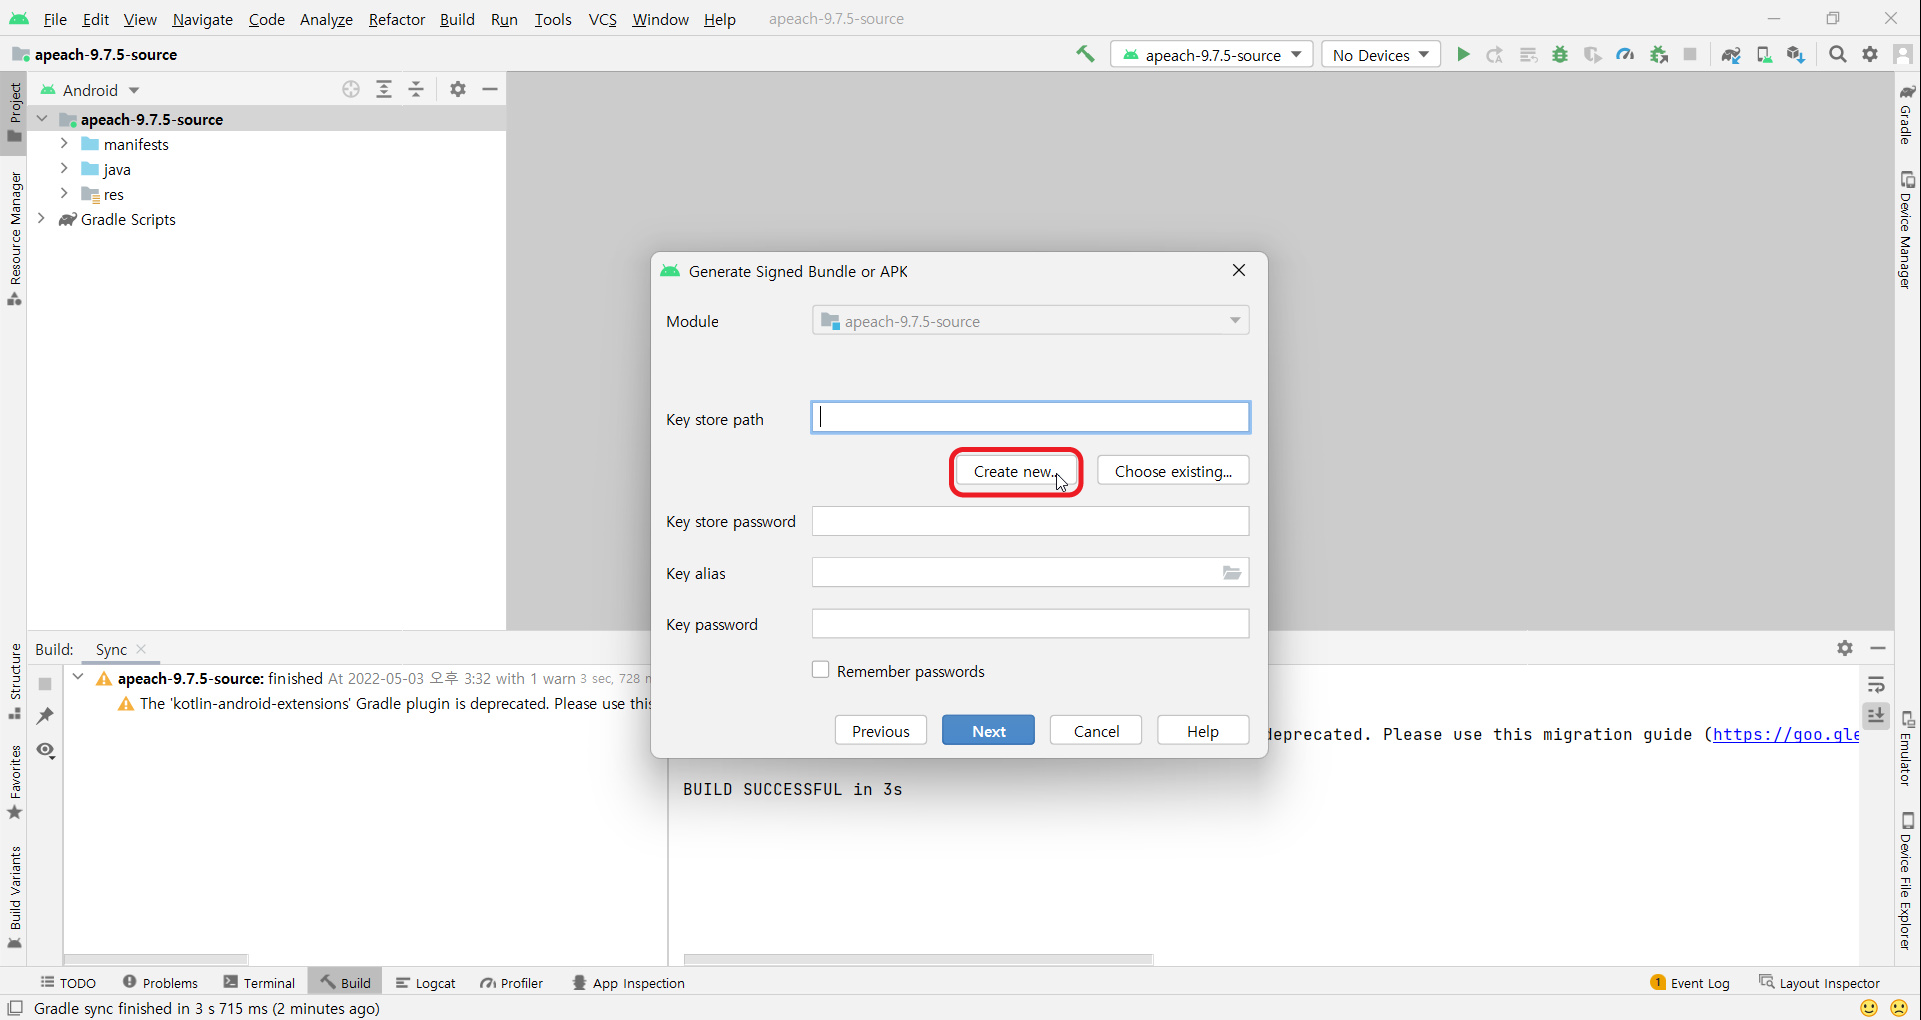
Task: Click the happy smiley feedback icon
Action: [1868, 1008]
